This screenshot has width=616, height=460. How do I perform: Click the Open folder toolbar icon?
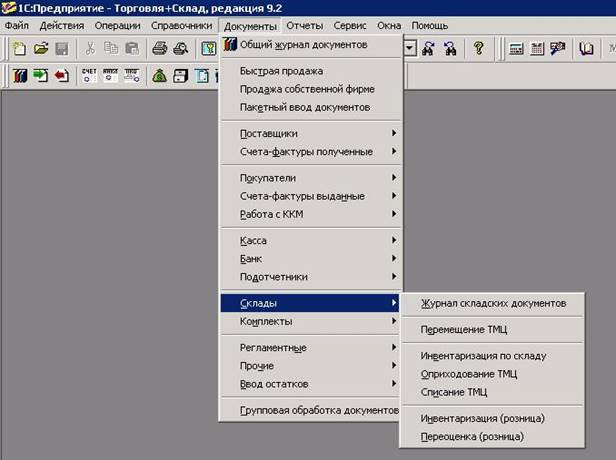tap(41, 48)
